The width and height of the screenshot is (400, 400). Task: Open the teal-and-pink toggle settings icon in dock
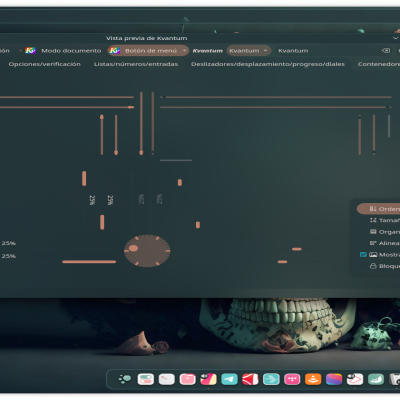pos(146,379)
